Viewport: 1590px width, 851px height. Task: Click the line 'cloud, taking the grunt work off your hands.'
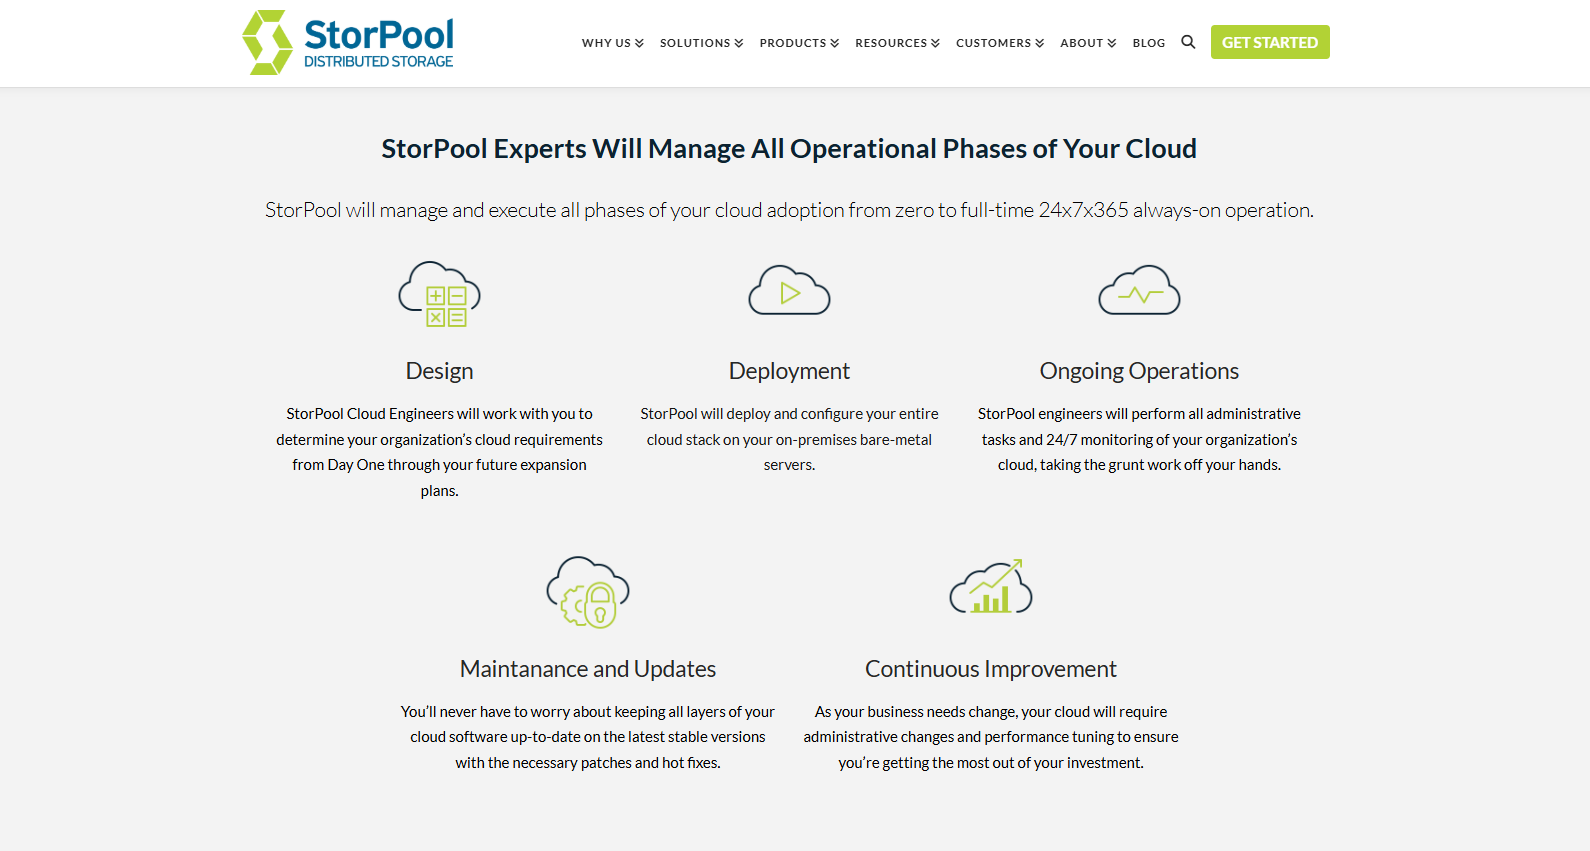click(x=1140, y=465)
